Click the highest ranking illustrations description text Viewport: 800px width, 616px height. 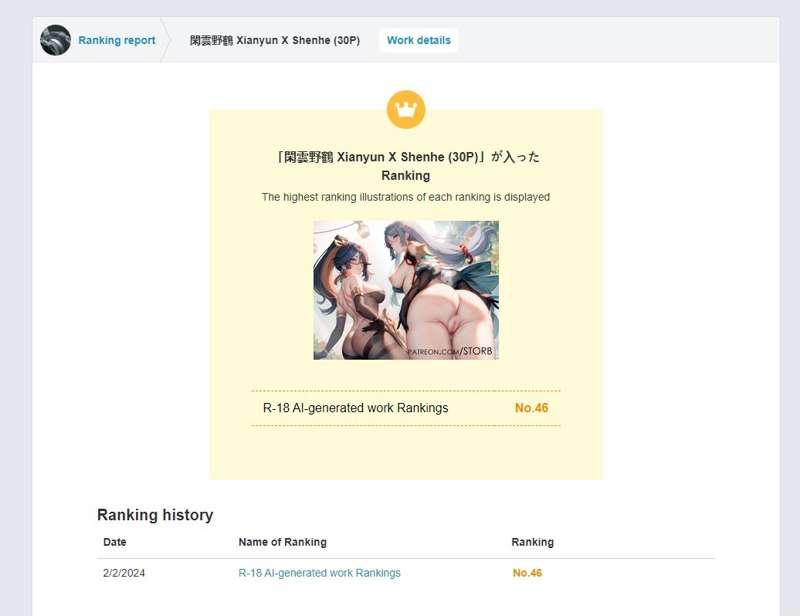click(x=406, y=197)
